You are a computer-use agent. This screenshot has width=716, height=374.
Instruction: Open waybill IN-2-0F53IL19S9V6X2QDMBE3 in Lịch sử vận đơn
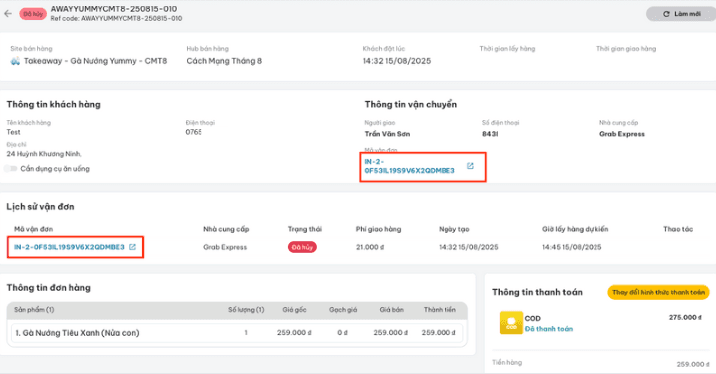[69, 247]
